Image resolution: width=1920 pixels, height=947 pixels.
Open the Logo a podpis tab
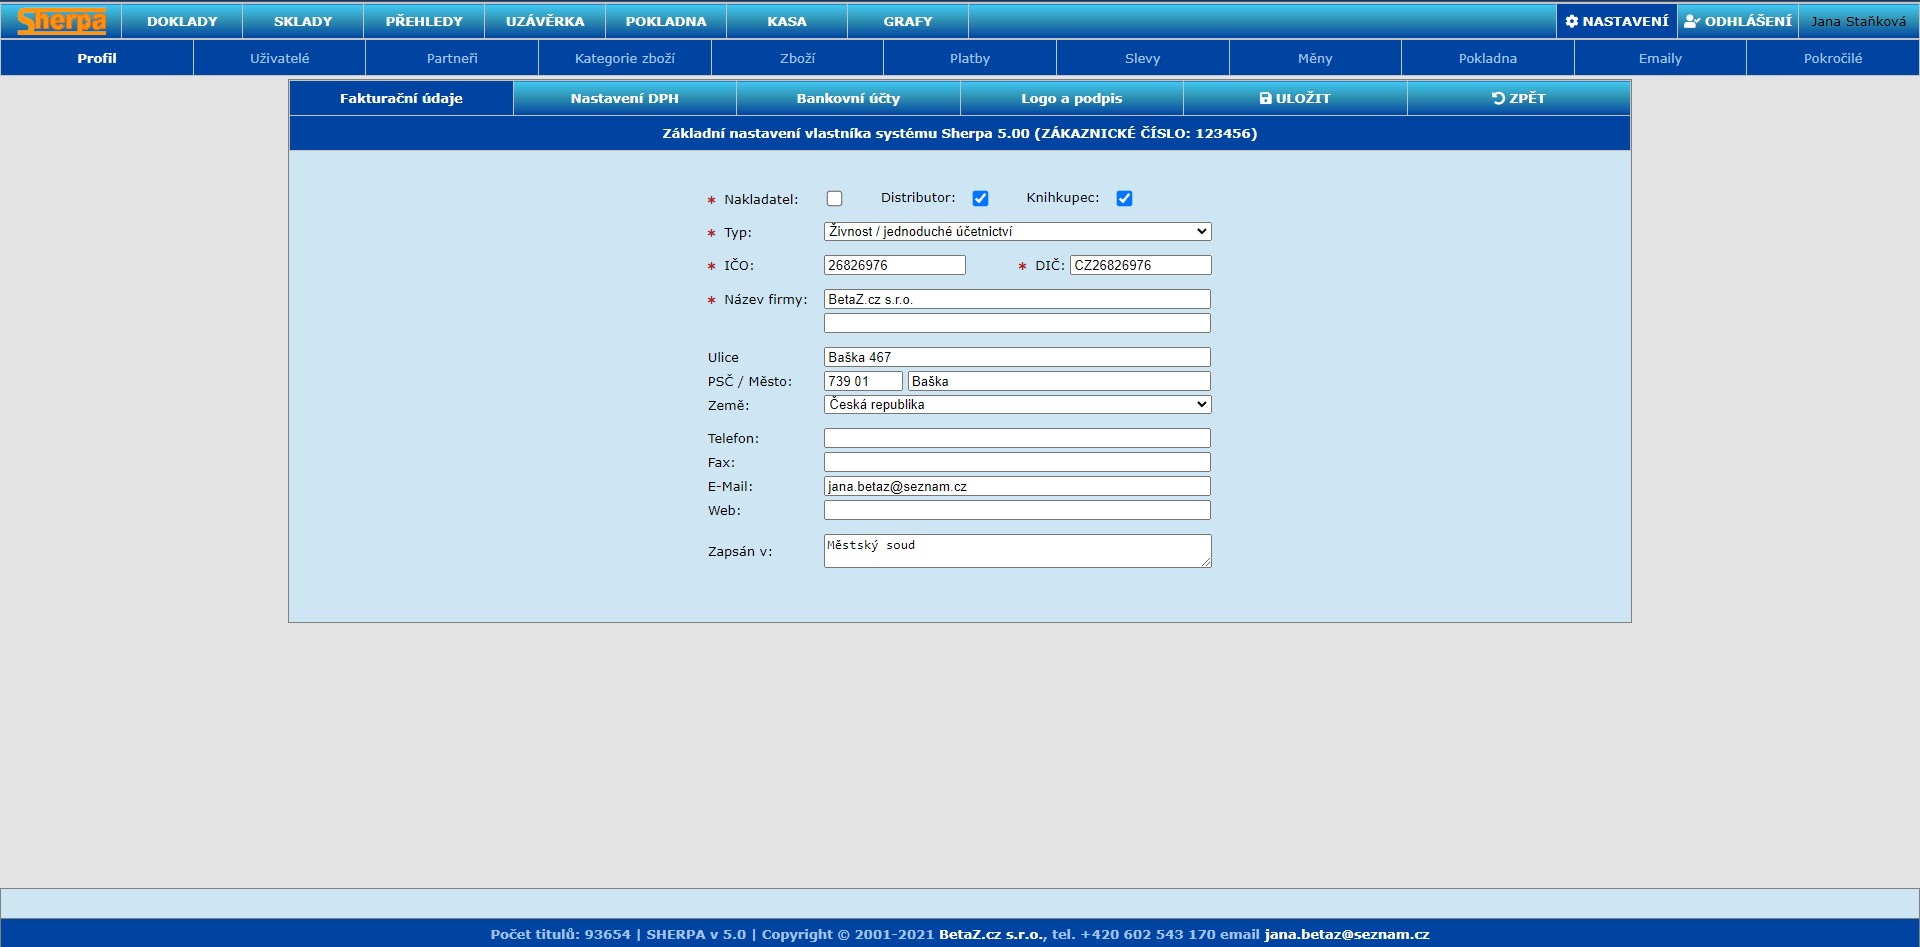tap(1071, 98)
